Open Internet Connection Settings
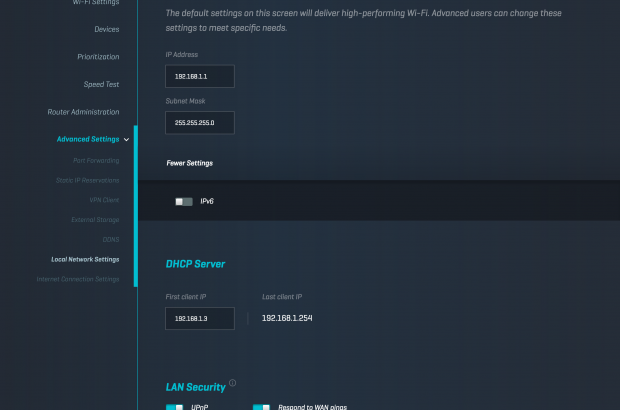Viewport: 620px width, 410px height. [x=77, y=279]
